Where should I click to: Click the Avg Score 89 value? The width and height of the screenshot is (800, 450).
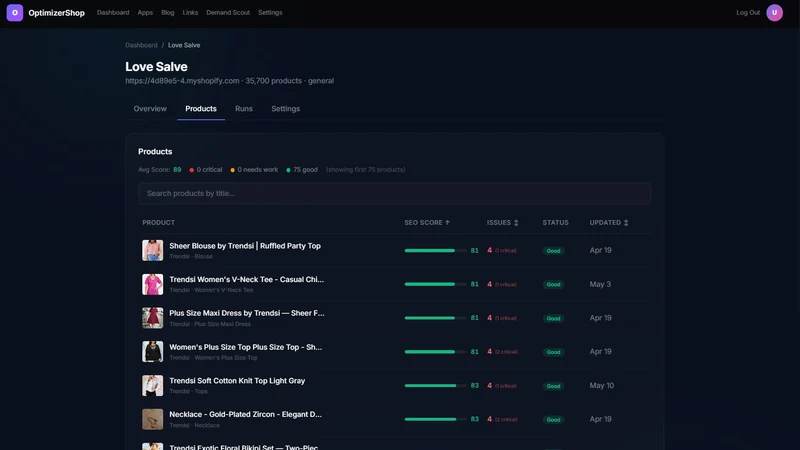177,170
